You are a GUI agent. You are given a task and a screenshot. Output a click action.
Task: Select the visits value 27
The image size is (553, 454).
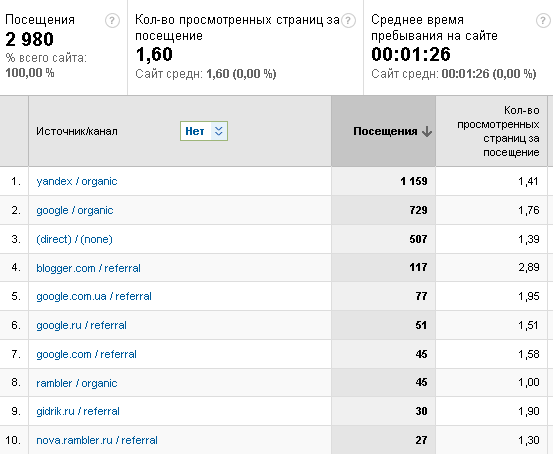point(421,440)
